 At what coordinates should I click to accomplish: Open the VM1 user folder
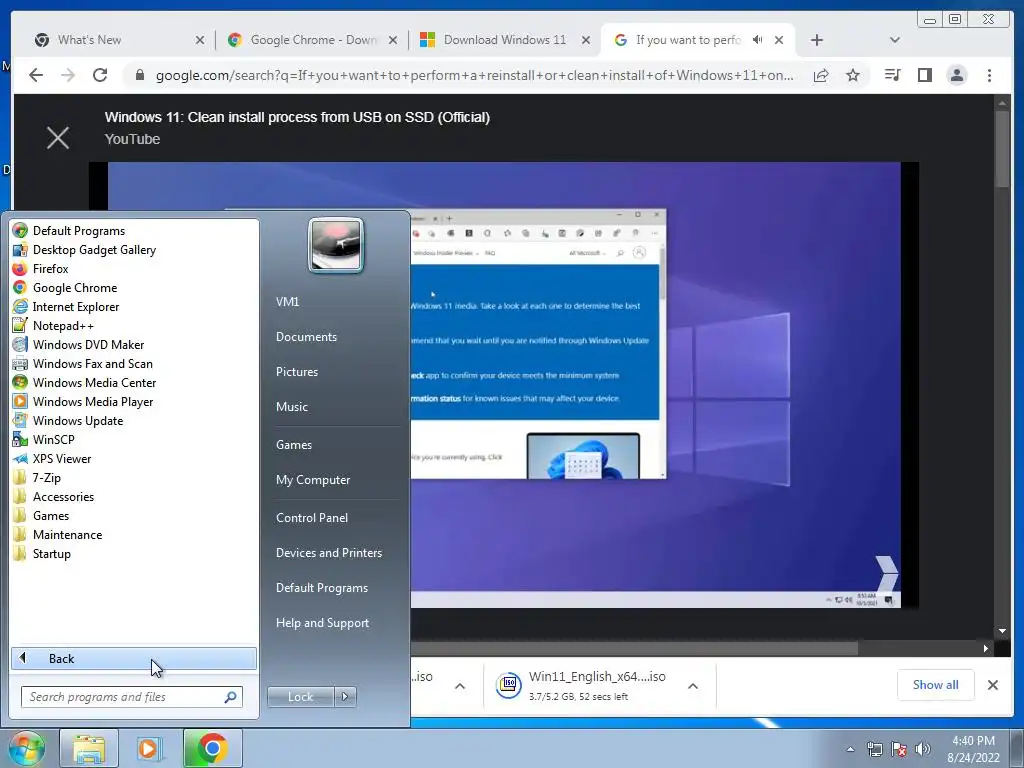pyautogui.click(x=287, y=302)
